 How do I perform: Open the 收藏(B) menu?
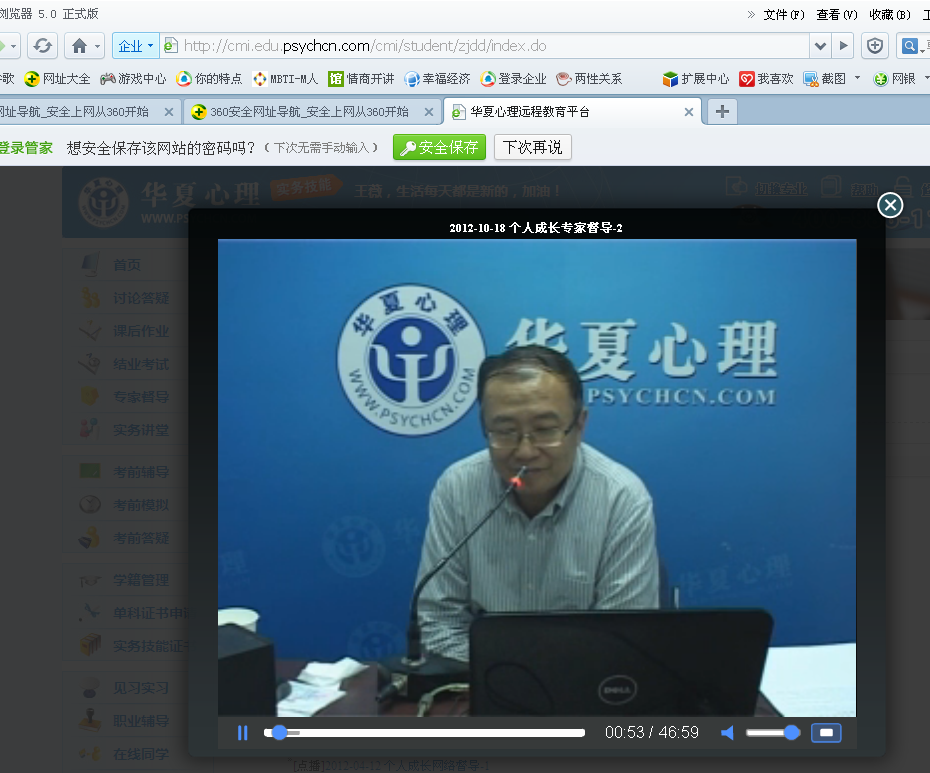pos(890,14)
